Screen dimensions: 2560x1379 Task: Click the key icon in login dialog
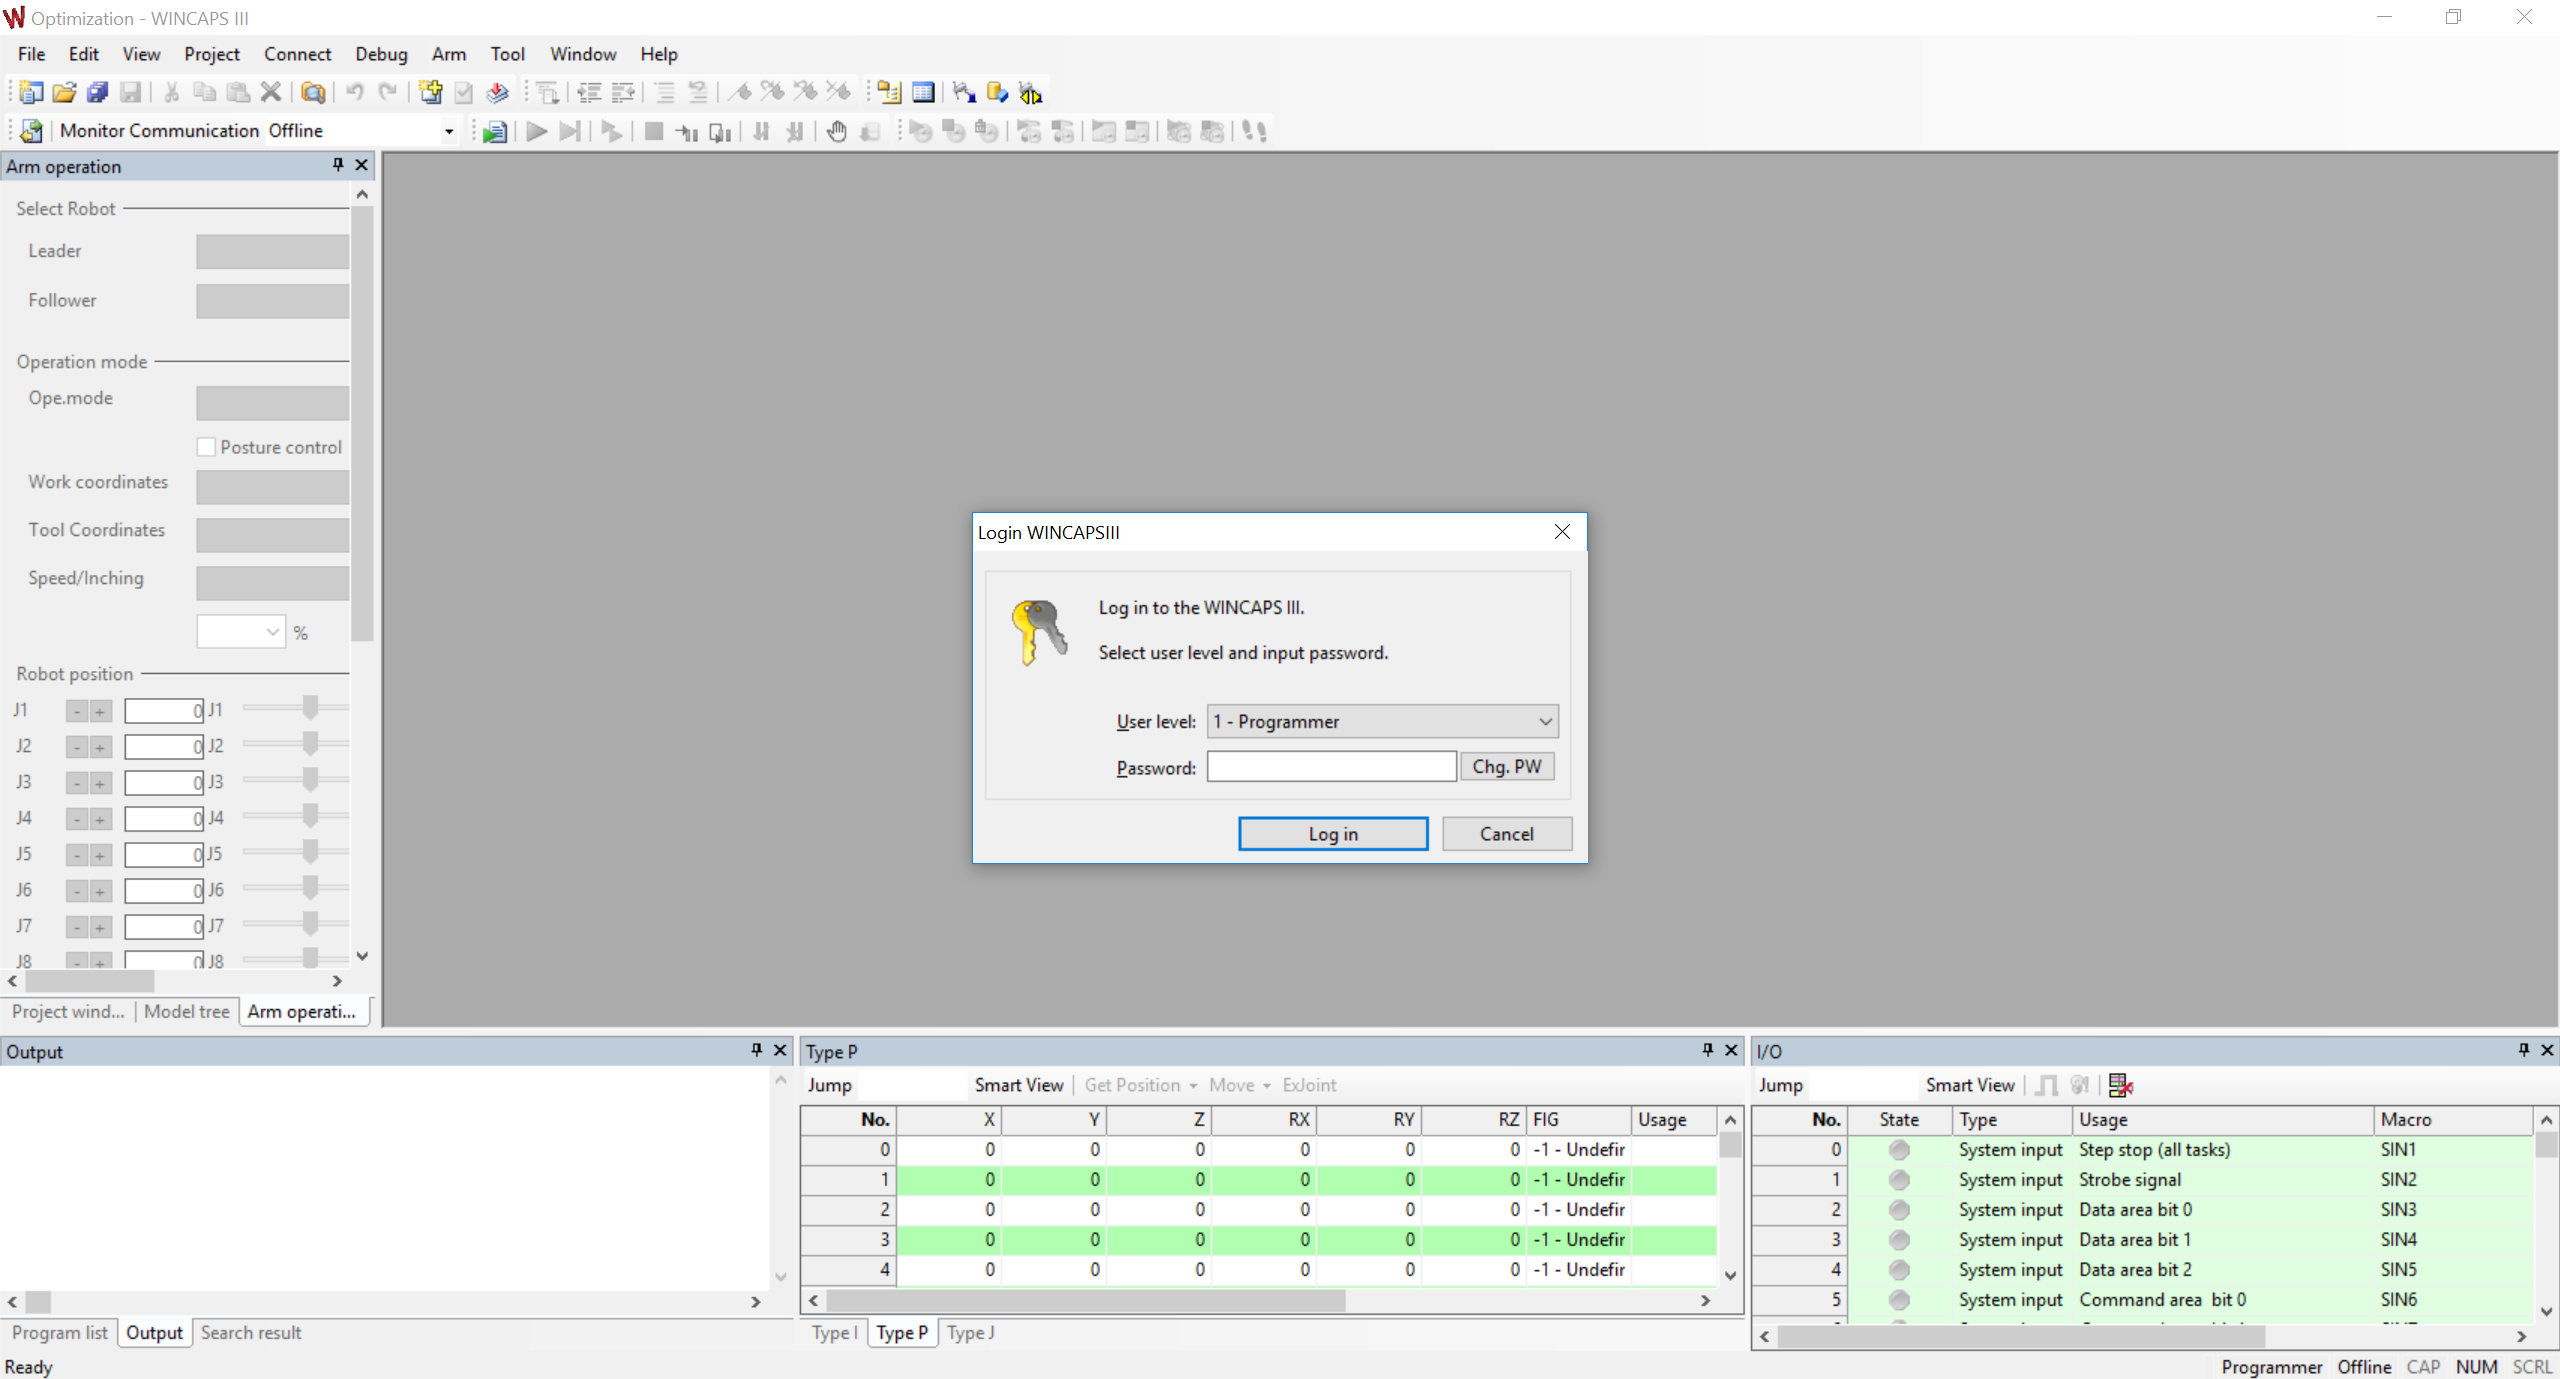[1038, 632]
